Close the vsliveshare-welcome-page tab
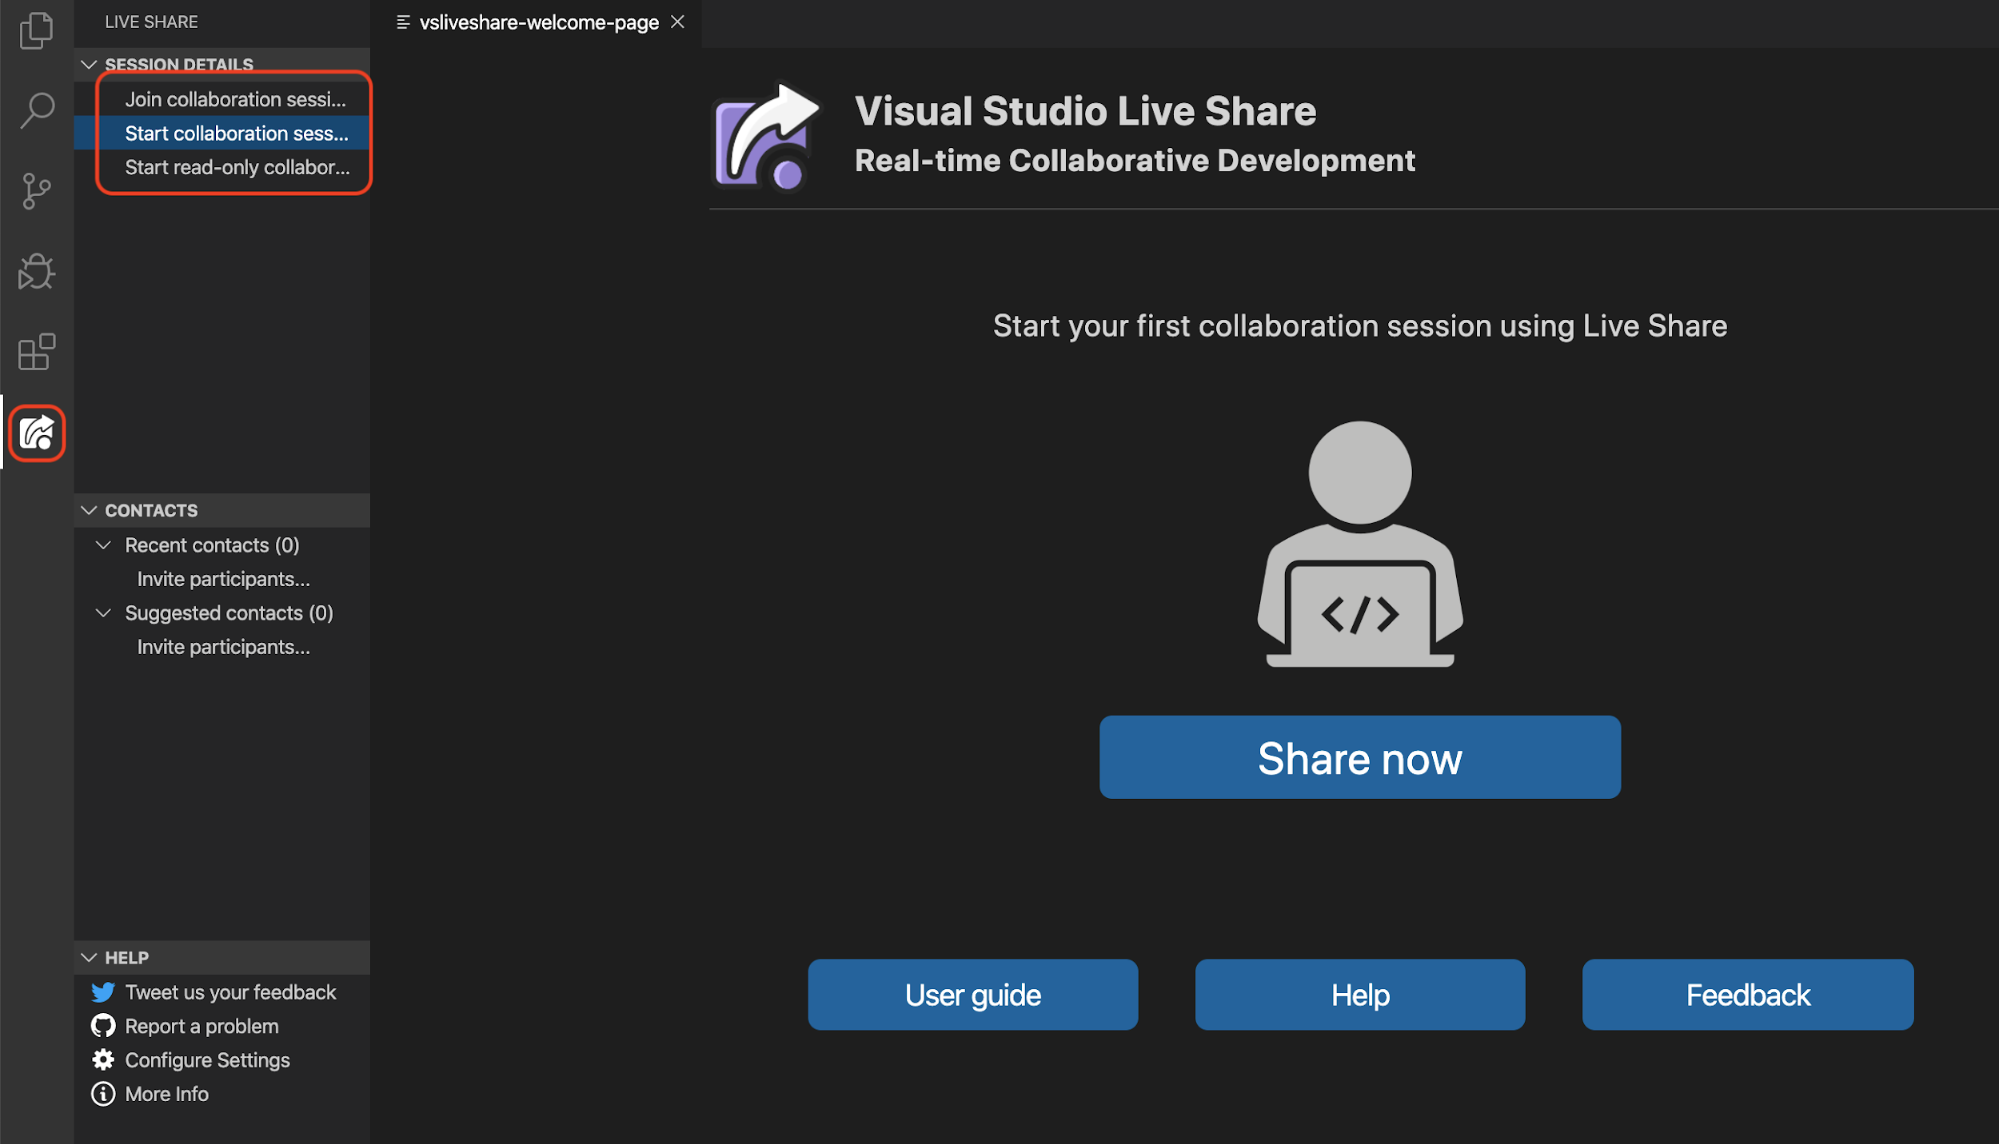This screenshot has height=1145, width=1999. click(678, 21)
